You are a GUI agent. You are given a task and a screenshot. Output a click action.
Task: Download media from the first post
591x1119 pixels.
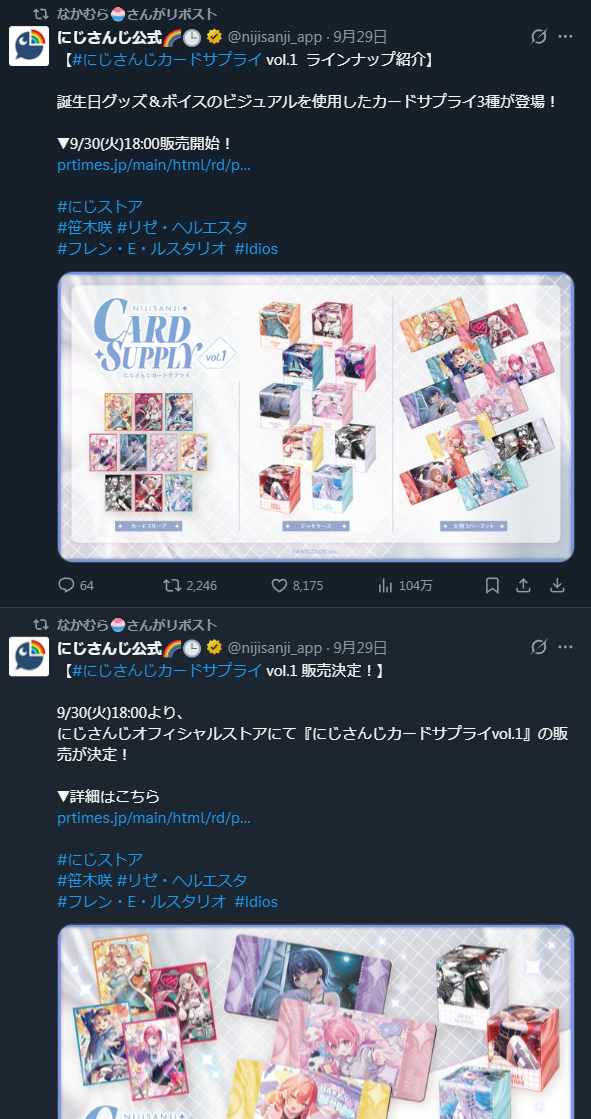tap(557, 585)
